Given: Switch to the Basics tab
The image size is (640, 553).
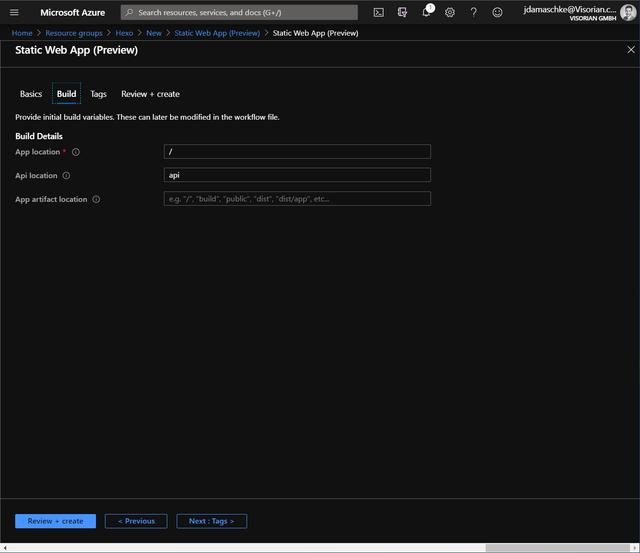Looking at the screenshot, I should [31, 94].
